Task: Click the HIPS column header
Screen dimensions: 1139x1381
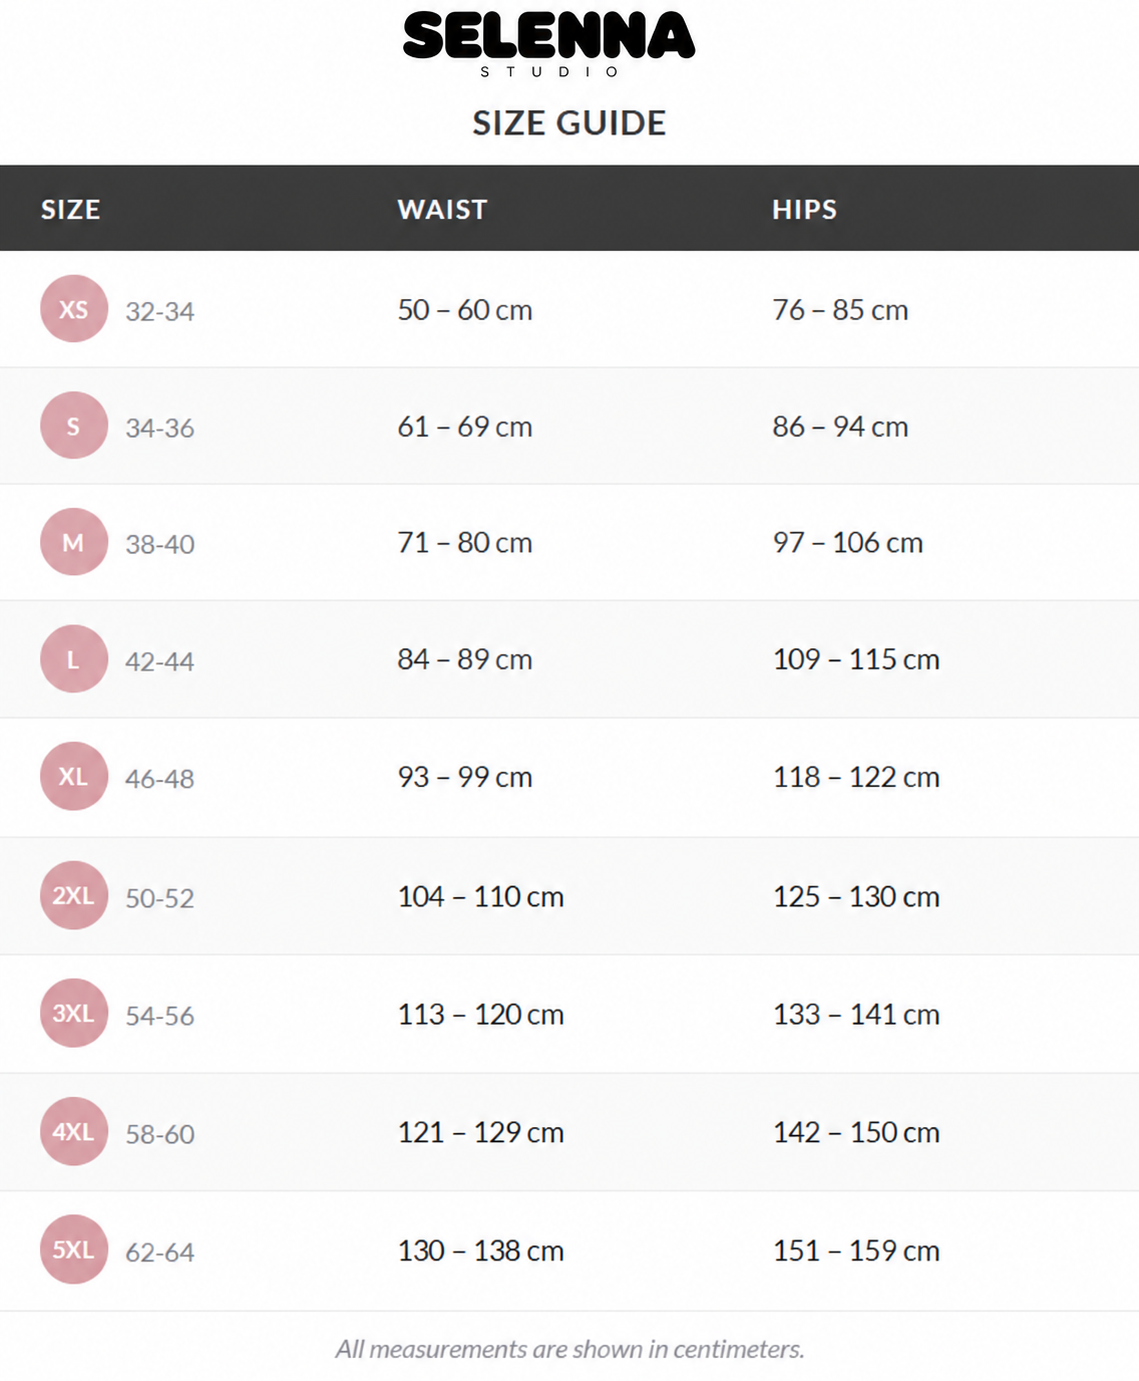Action: click(804, 209)
